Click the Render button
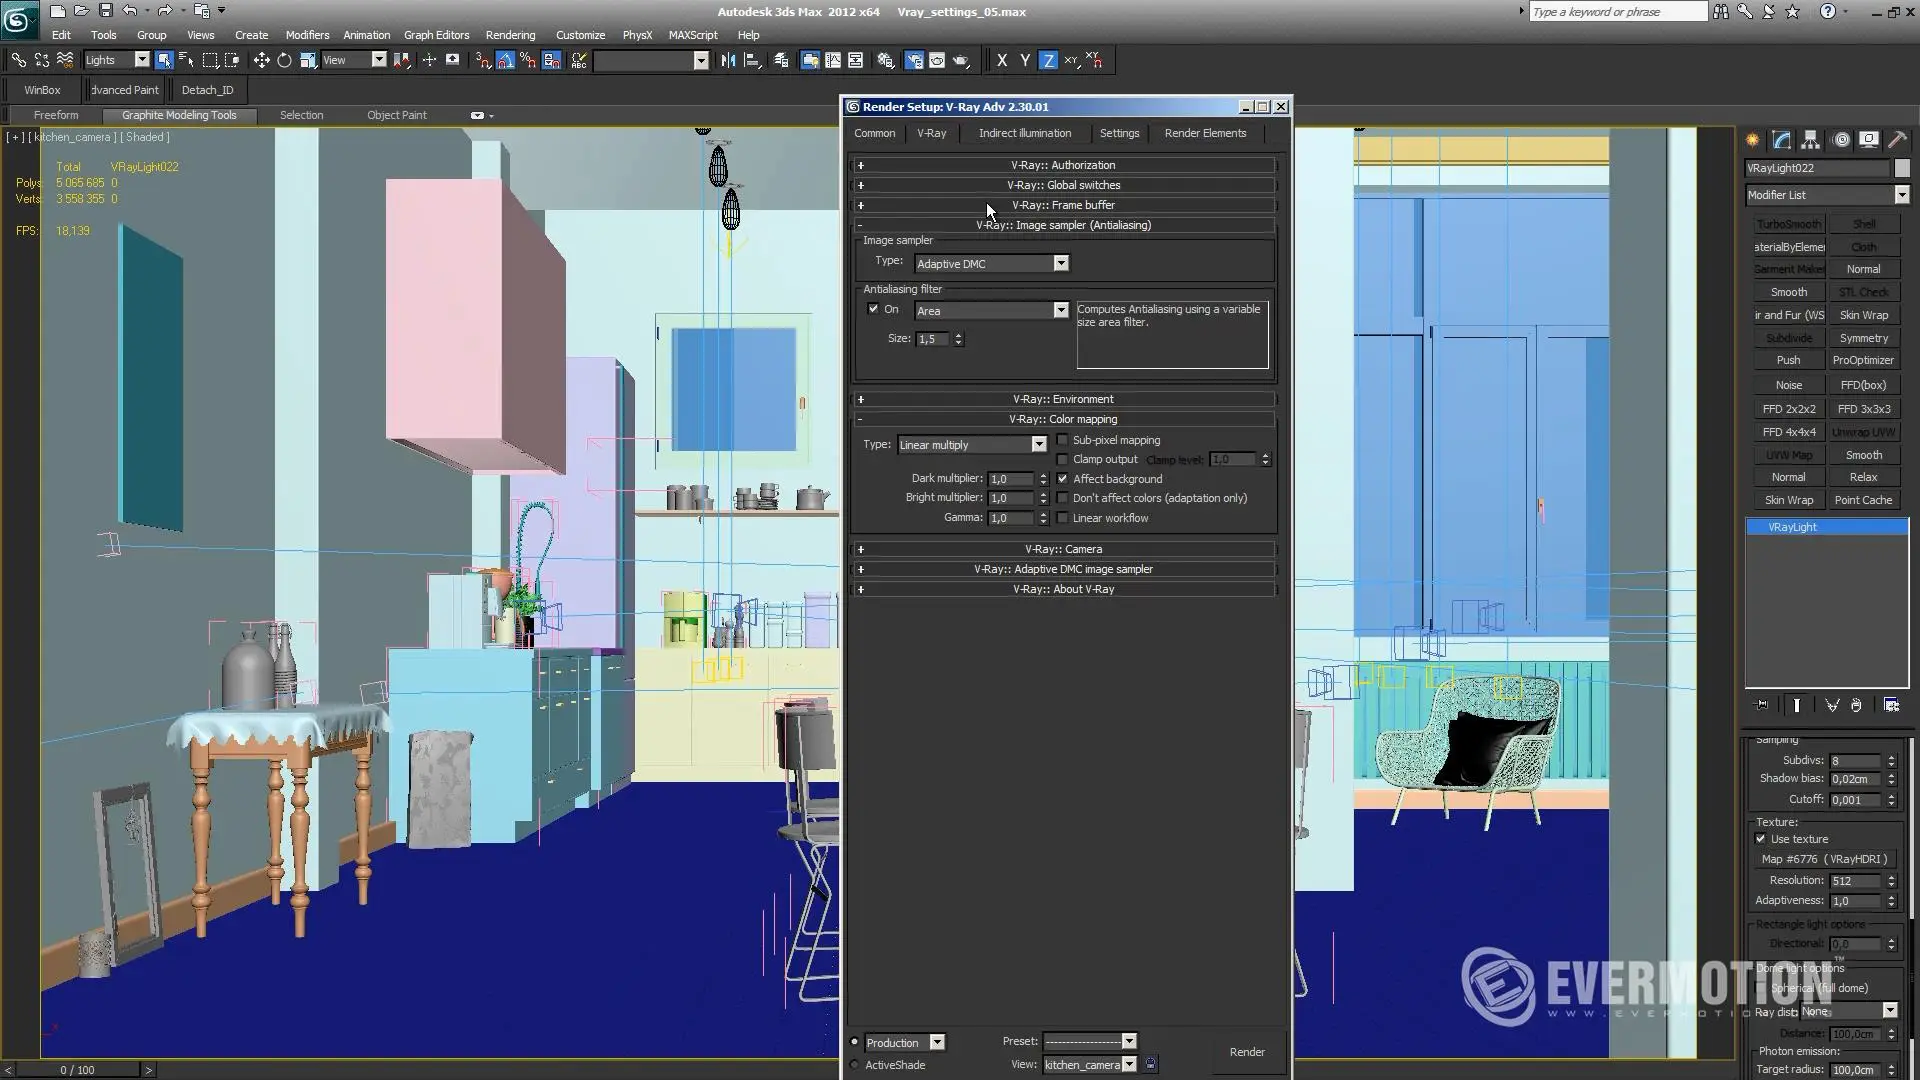The height and width of the screenshot is (1080, 1920). pos(1247,1052)
